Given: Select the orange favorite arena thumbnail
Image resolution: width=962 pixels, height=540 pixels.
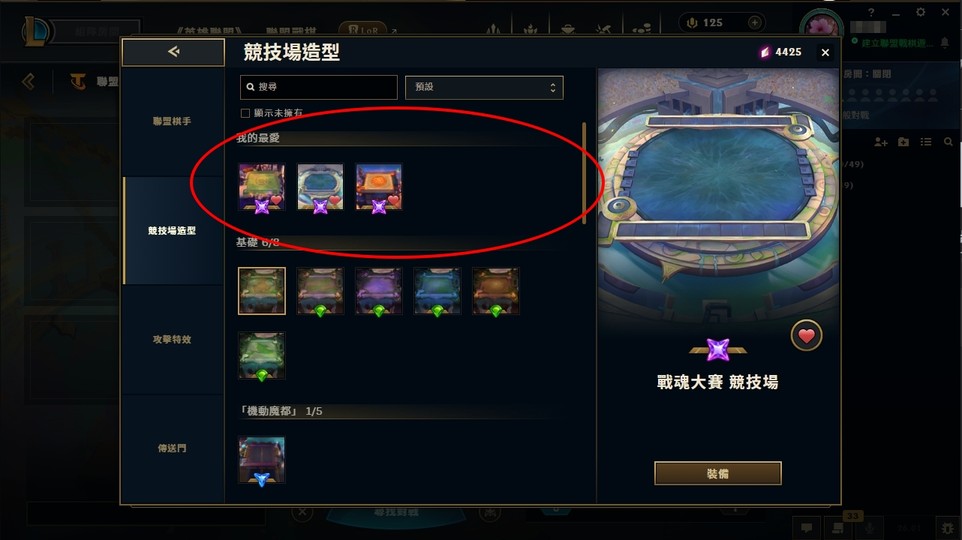Looking at the screenshot, I should [379, 187].
